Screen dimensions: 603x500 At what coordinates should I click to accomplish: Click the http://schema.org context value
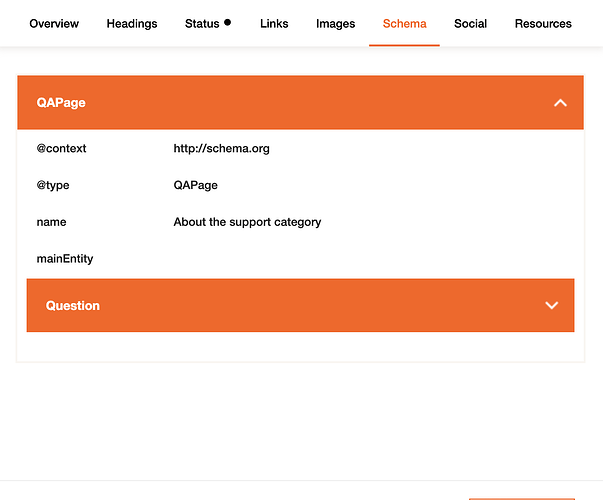pyautogui.click(x=222, y=148)
